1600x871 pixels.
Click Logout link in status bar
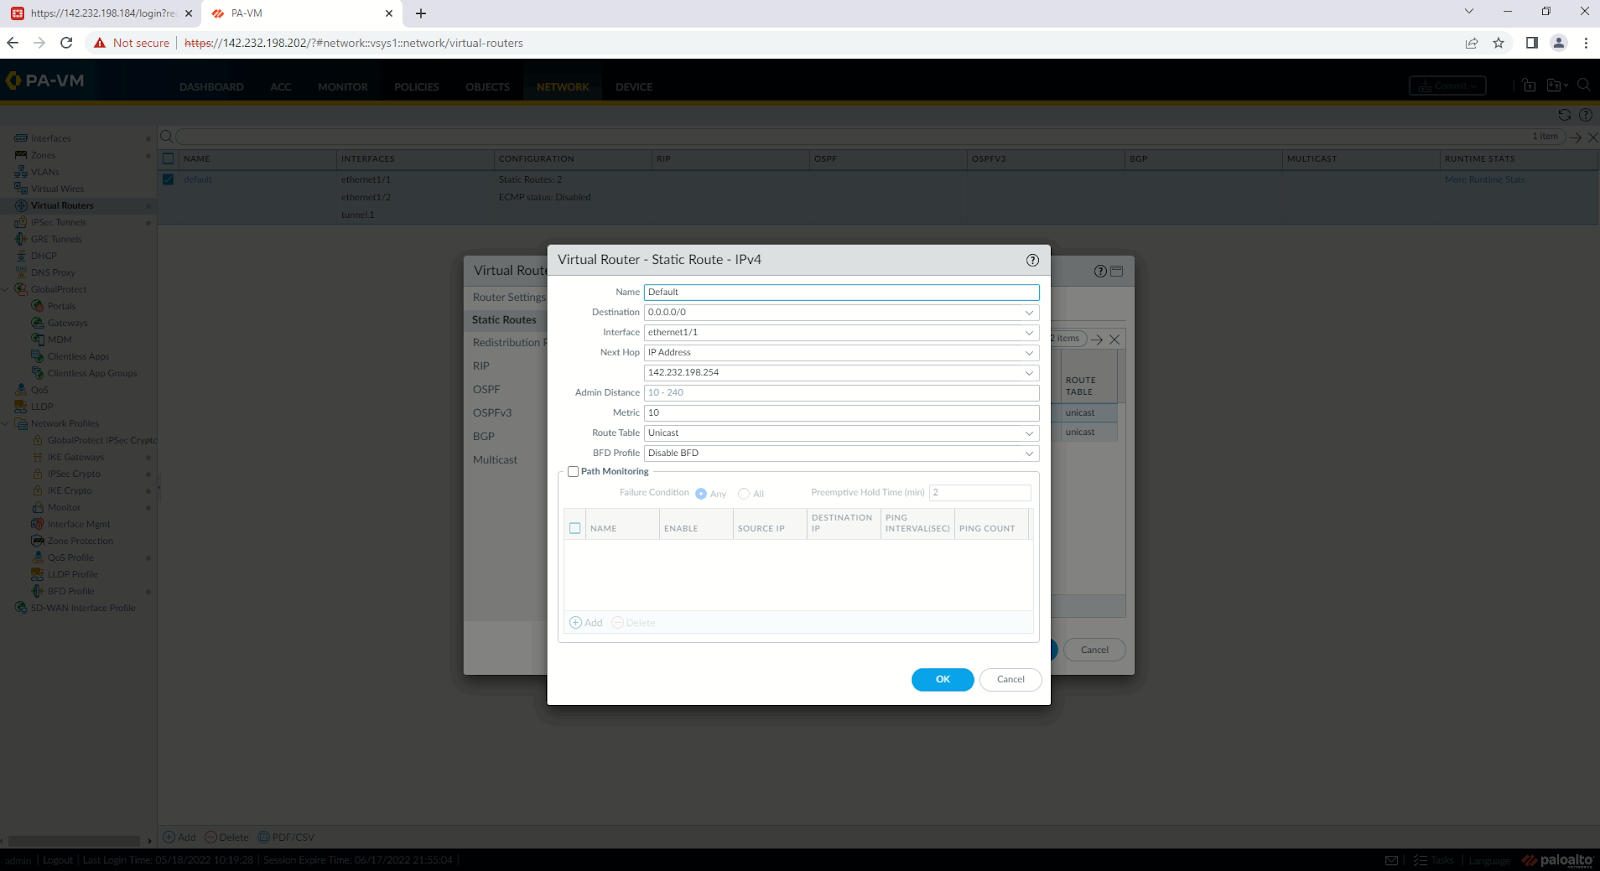point(58,860)
